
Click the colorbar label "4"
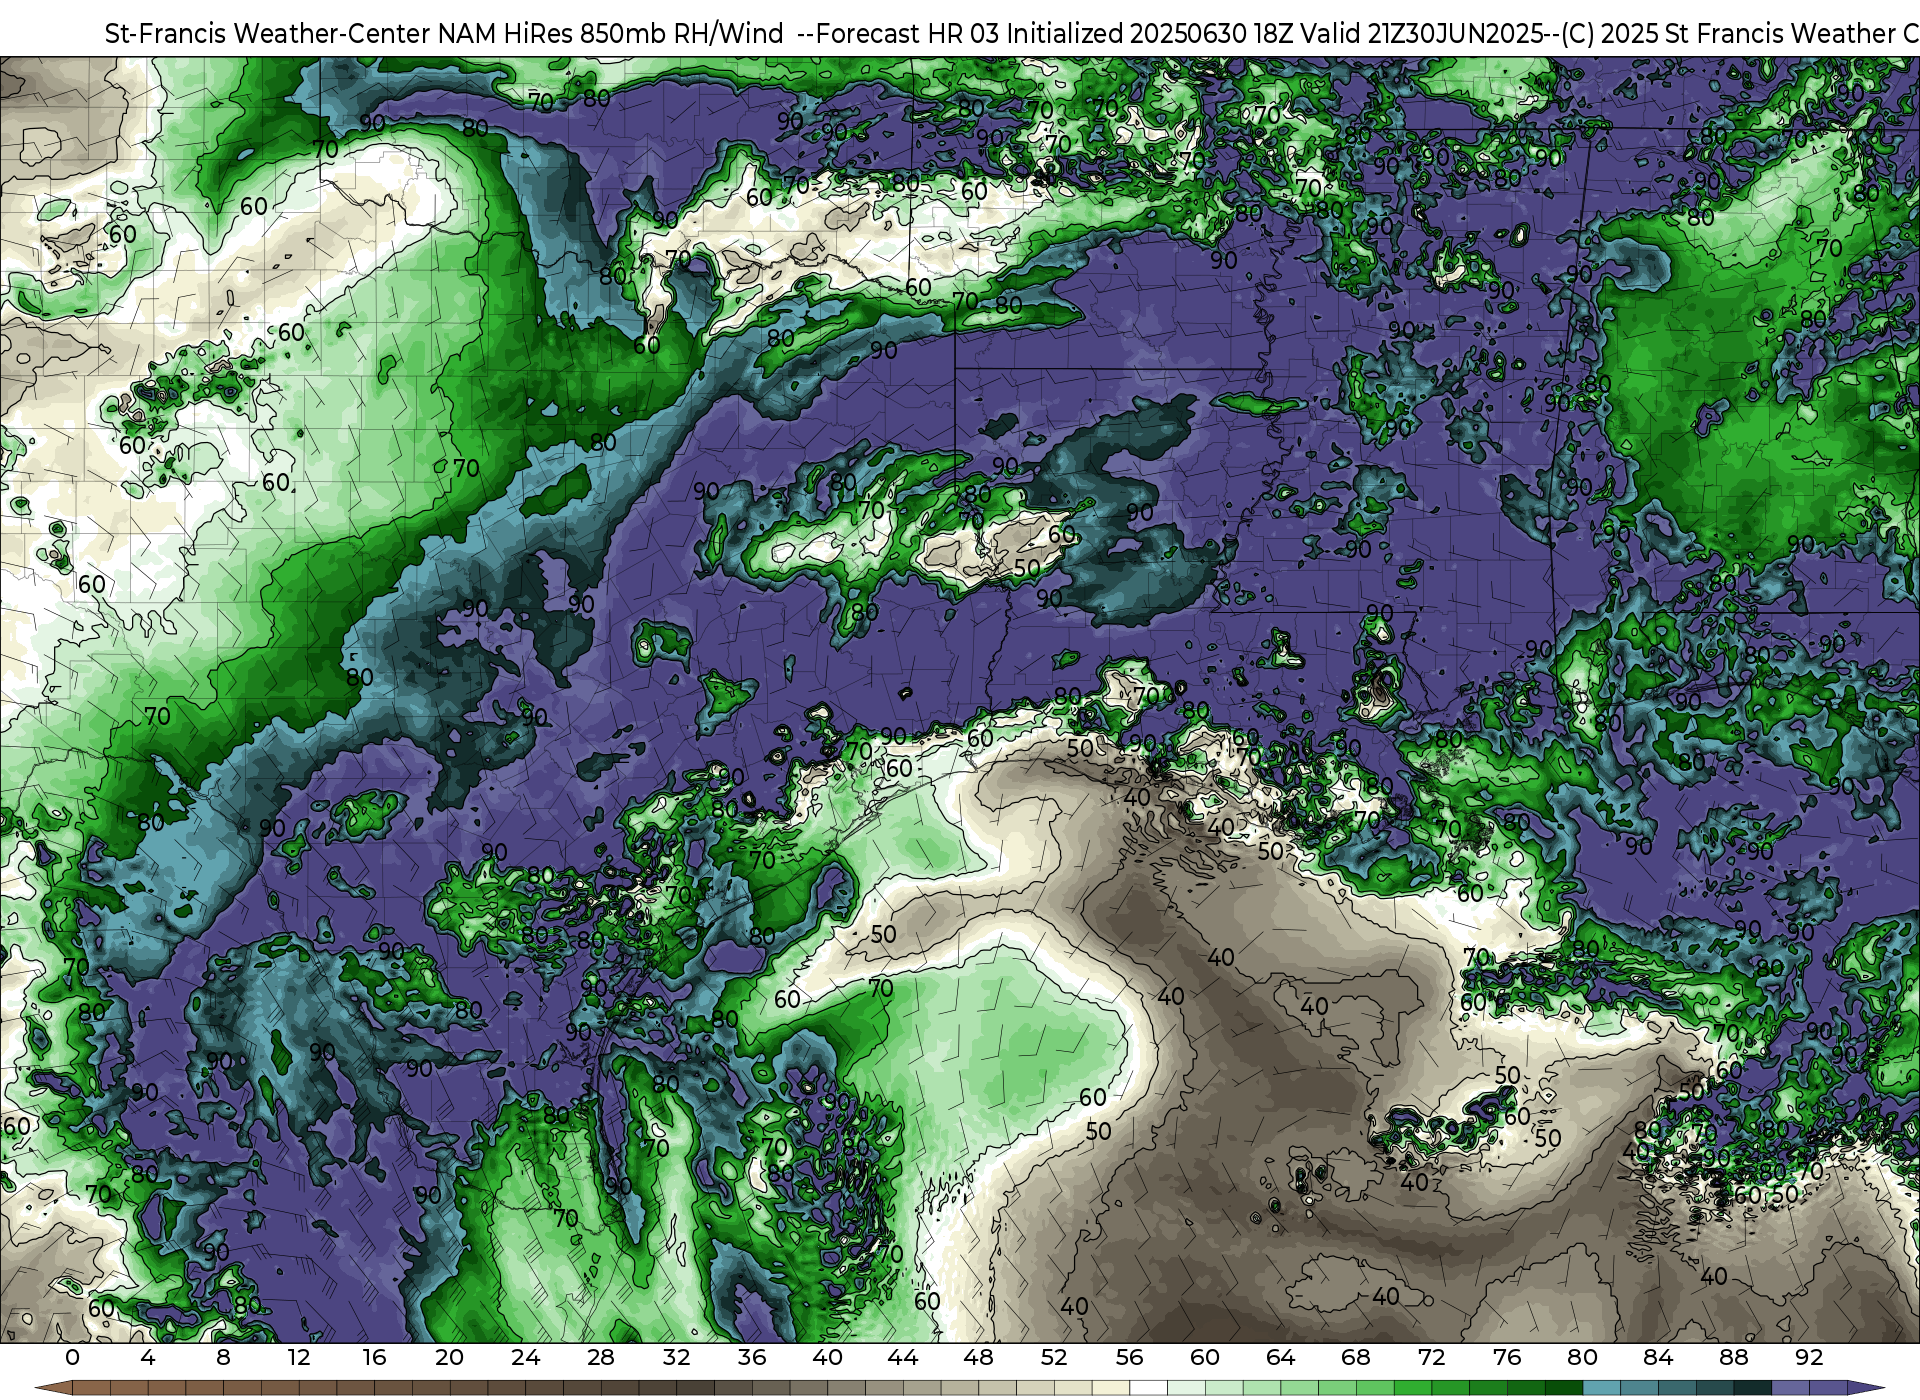tap(148, 1357)
